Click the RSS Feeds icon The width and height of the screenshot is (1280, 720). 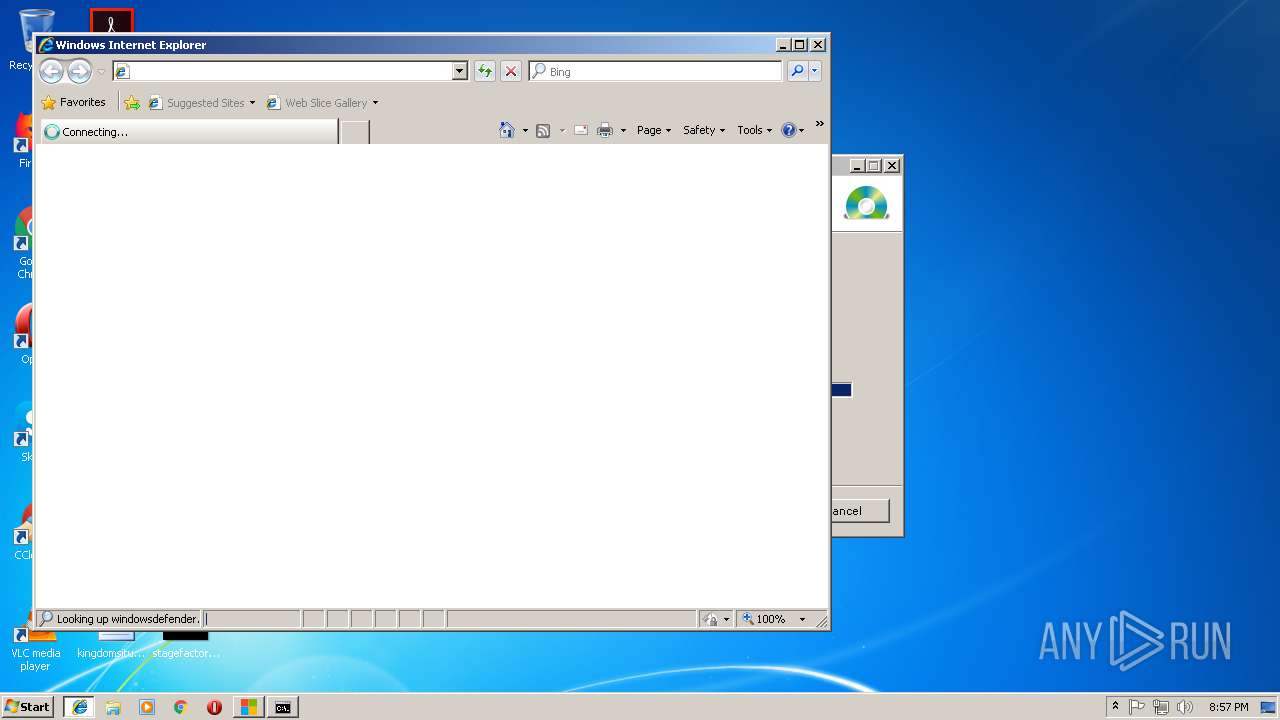point(543,130)
